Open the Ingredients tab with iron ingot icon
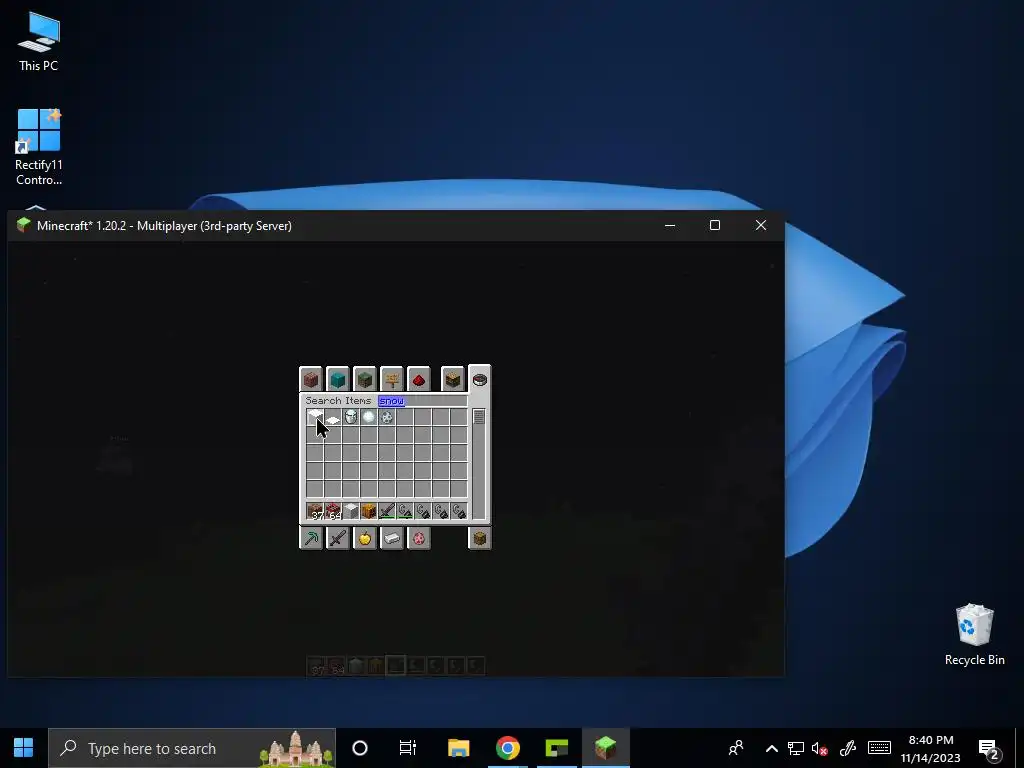Viewport: 1024px width, 768px height. (391, 538)
